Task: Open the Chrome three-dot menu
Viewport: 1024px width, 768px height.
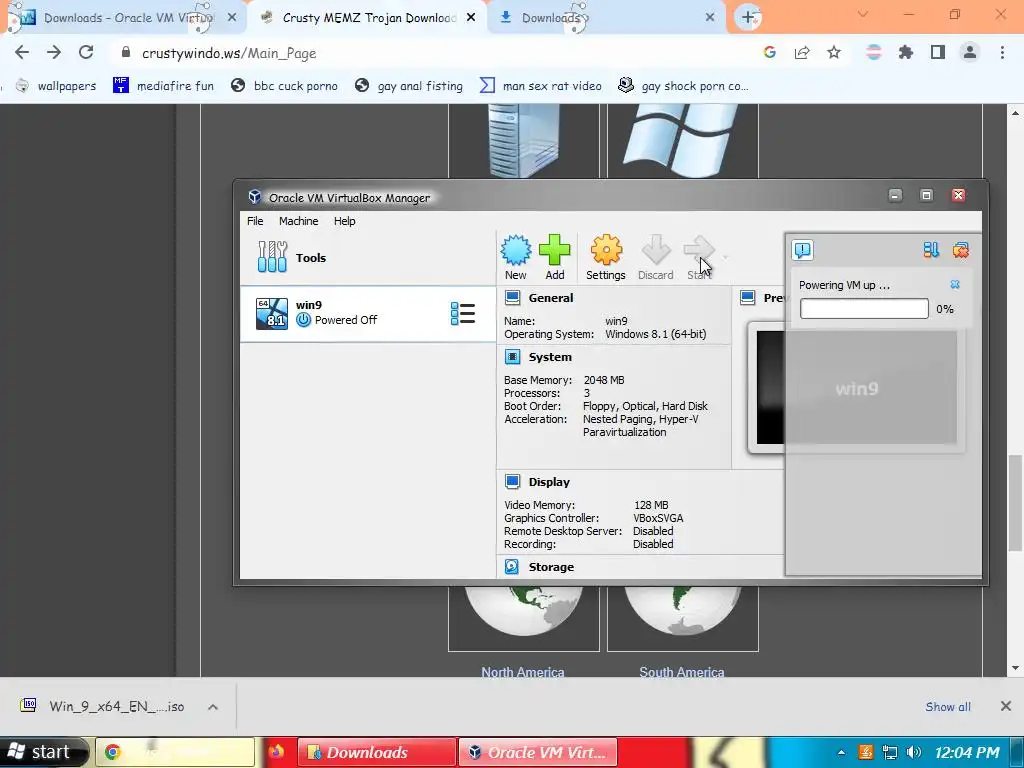Action: coord(1002,52)
